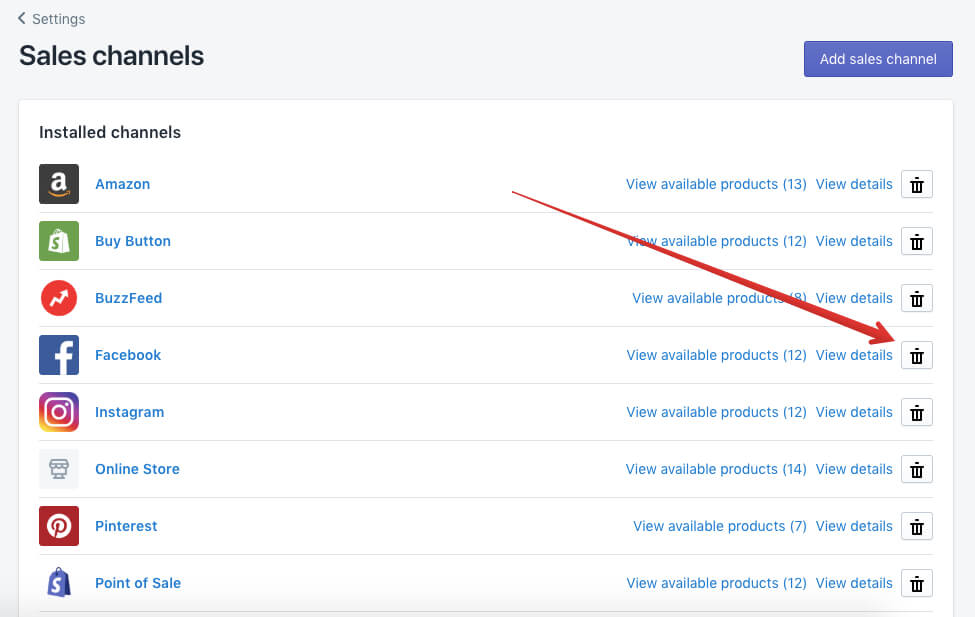975x617 pixels.
Task: Click the Amazon logo icon
Action: [59, 184]
